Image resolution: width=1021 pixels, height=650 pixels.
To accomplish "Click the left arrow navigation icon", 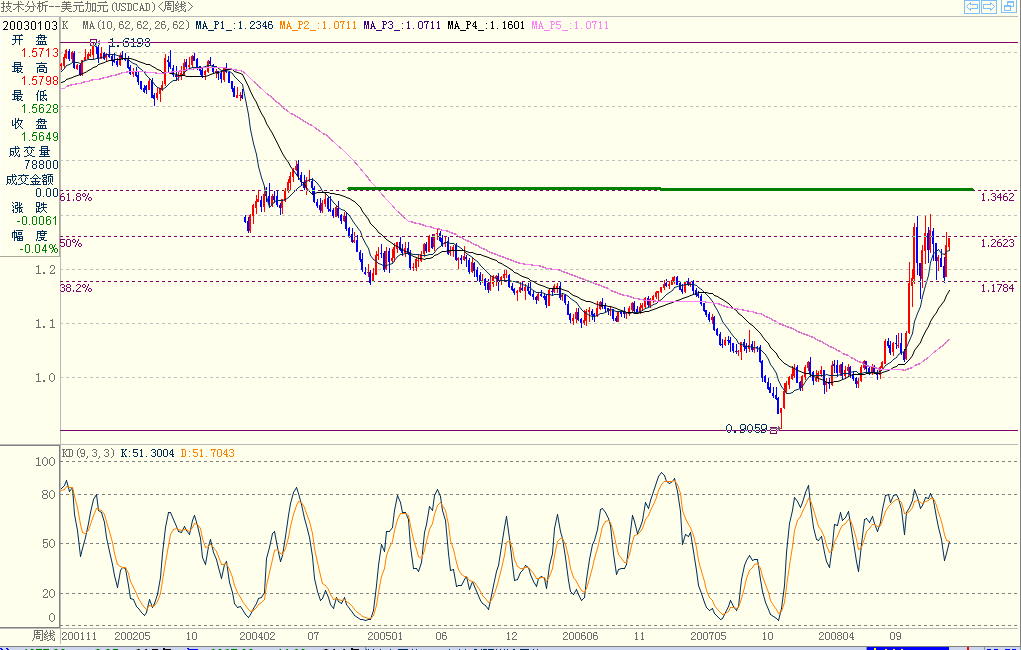I will coord(972,7).
